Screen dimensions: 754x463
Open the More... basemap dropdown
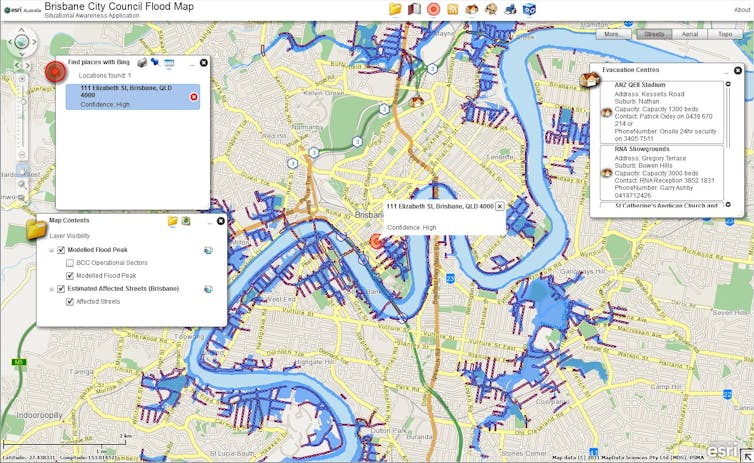[614, 34]
